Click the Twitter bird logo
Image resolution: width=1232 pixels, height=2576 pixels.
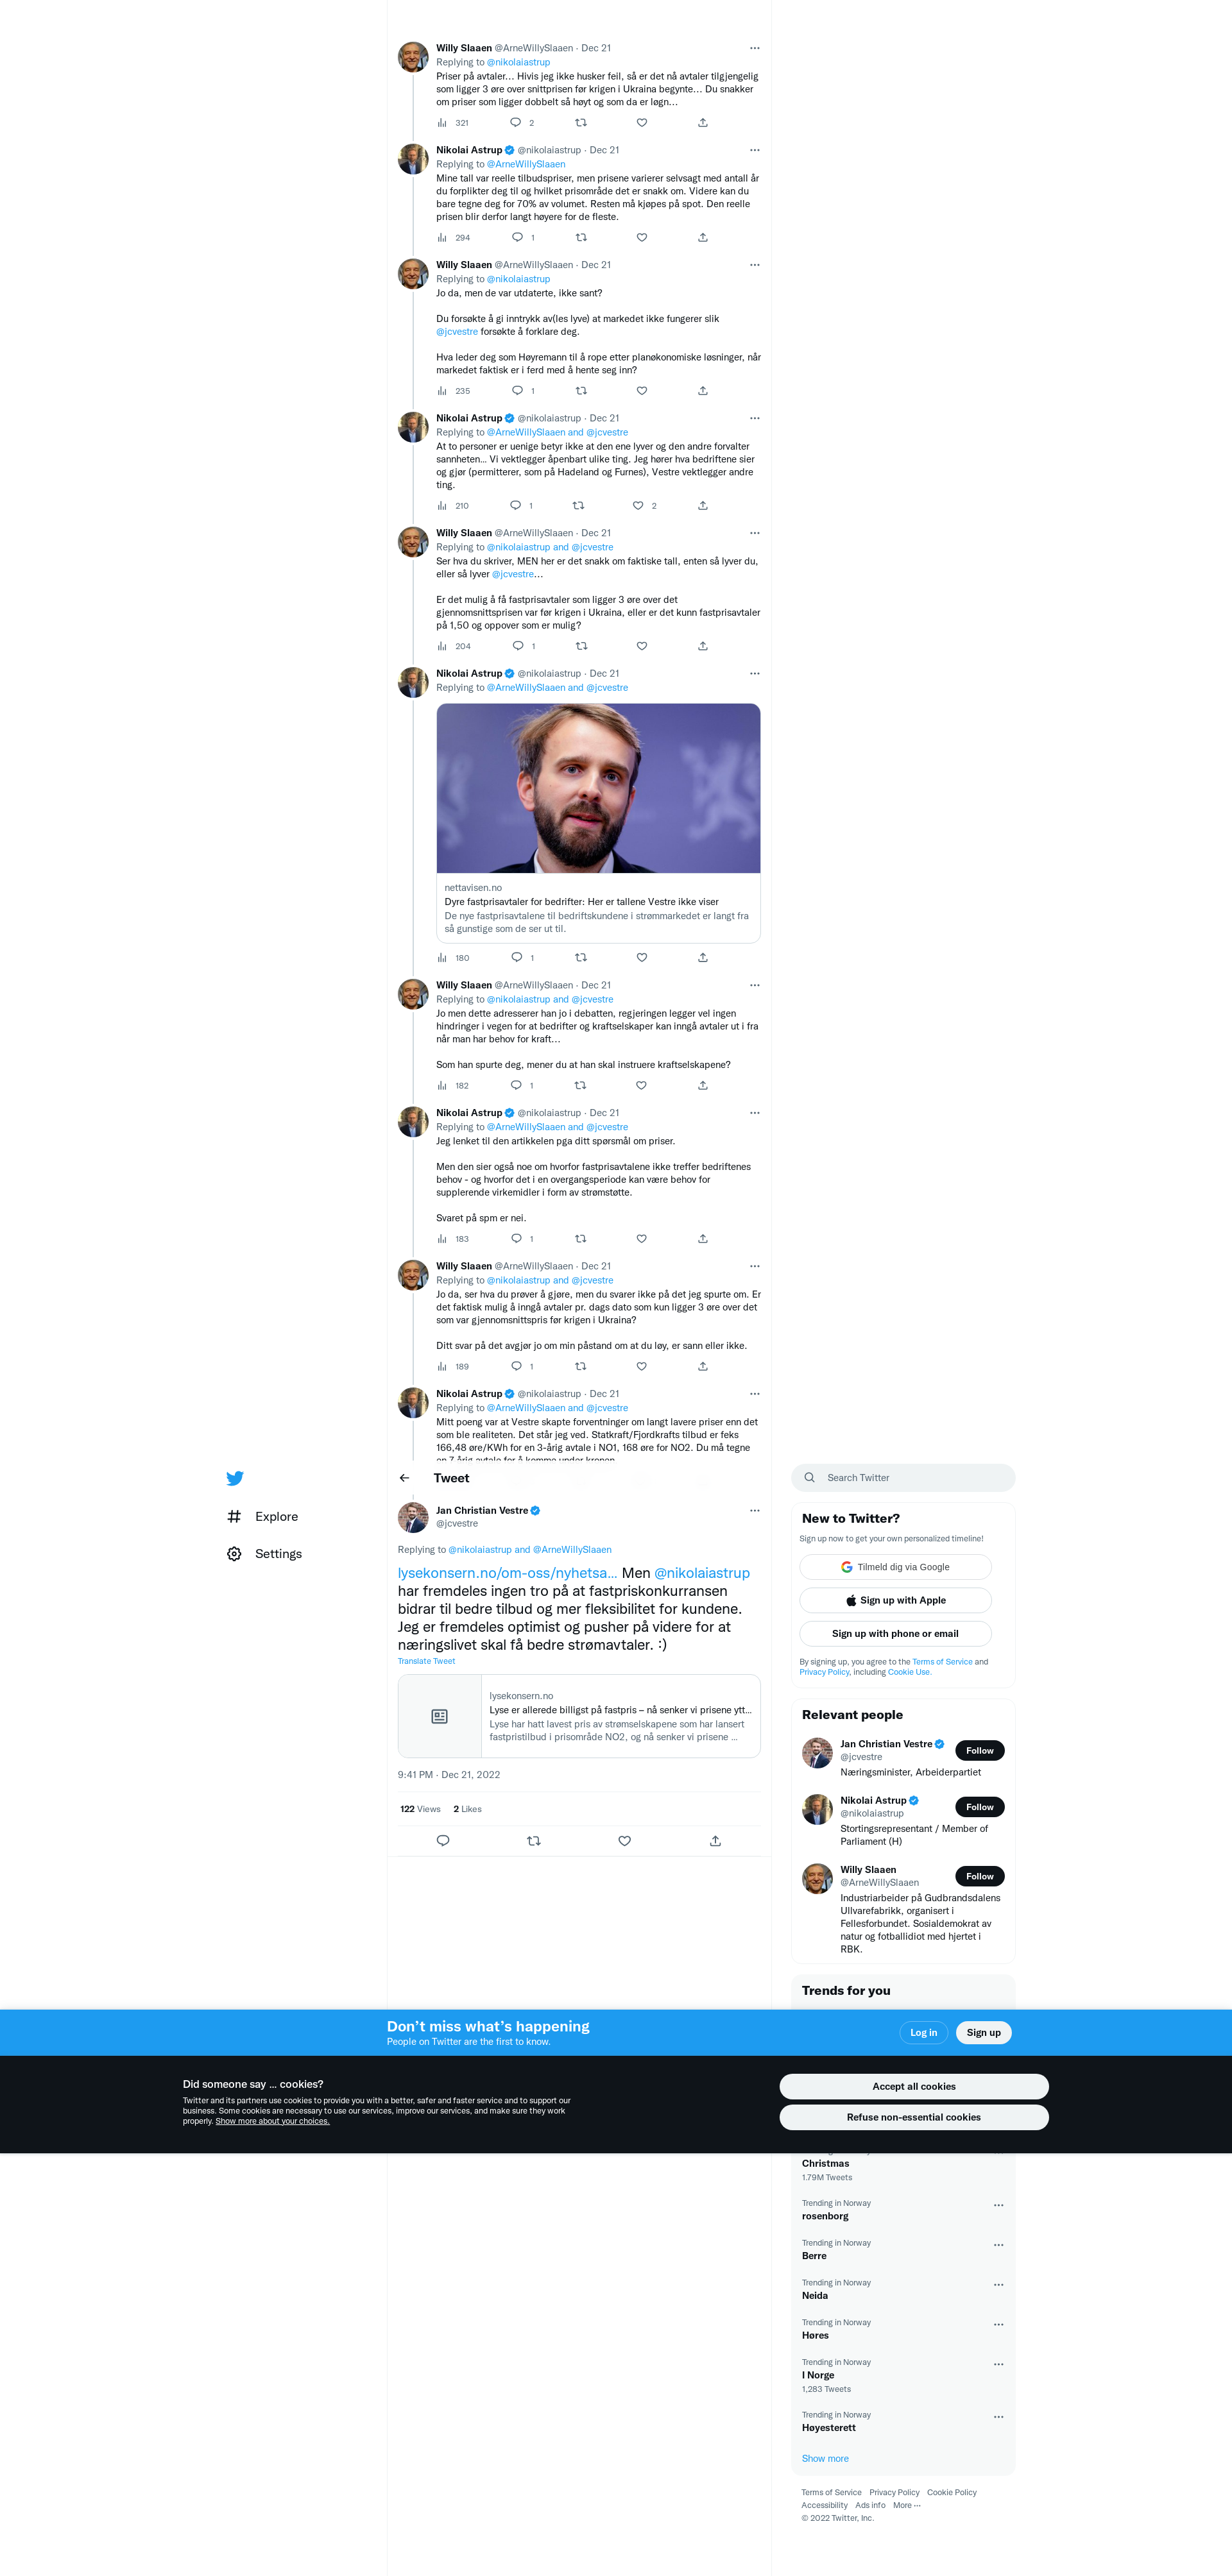tap(235, 1478)
